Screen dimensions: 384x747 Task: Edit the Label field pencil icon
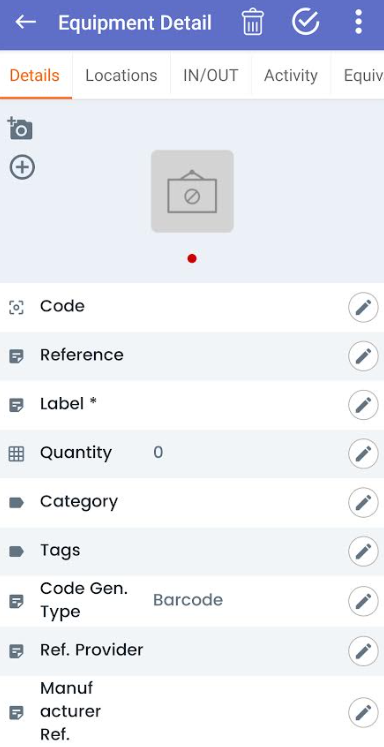click(x=363, y=405)
